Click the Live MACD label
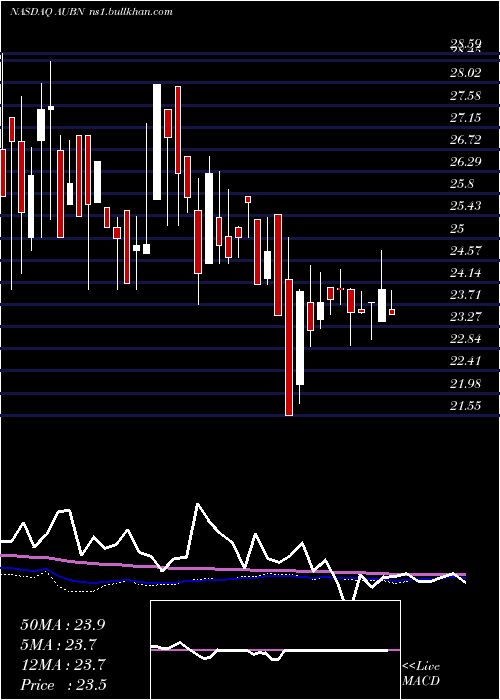This screenshot has height=700, width=500. tap(421, 673)
